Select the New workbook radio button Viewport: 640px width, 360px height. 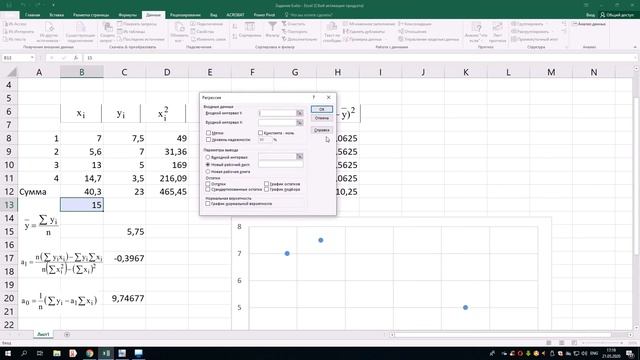(x=208, y=172)
